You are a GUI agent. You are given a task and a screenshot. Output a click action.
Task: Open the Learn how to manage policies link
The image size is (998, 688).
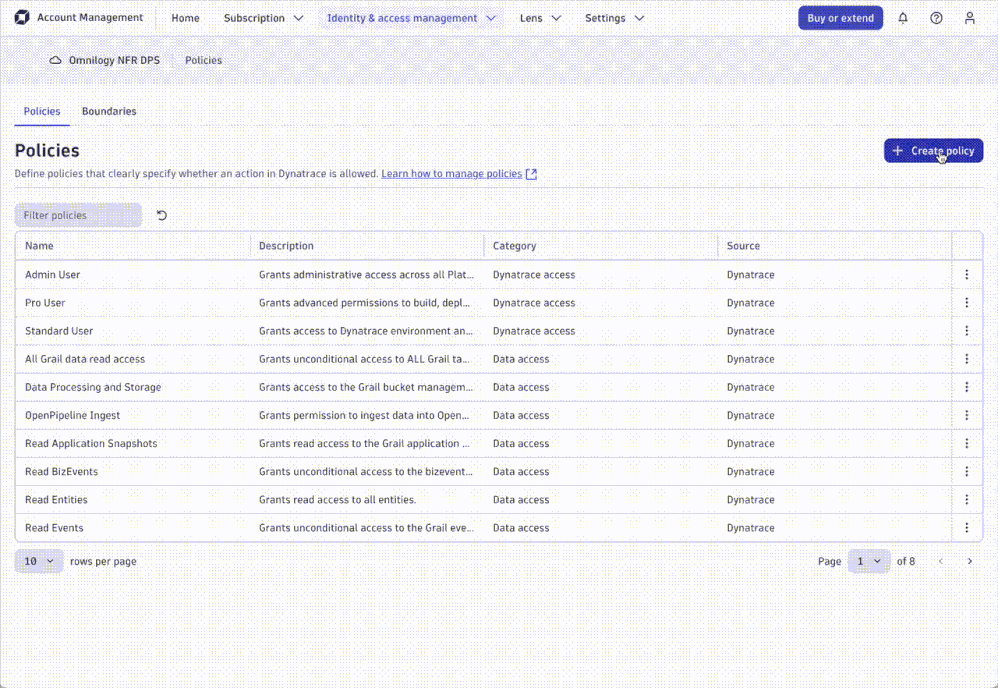451,173
